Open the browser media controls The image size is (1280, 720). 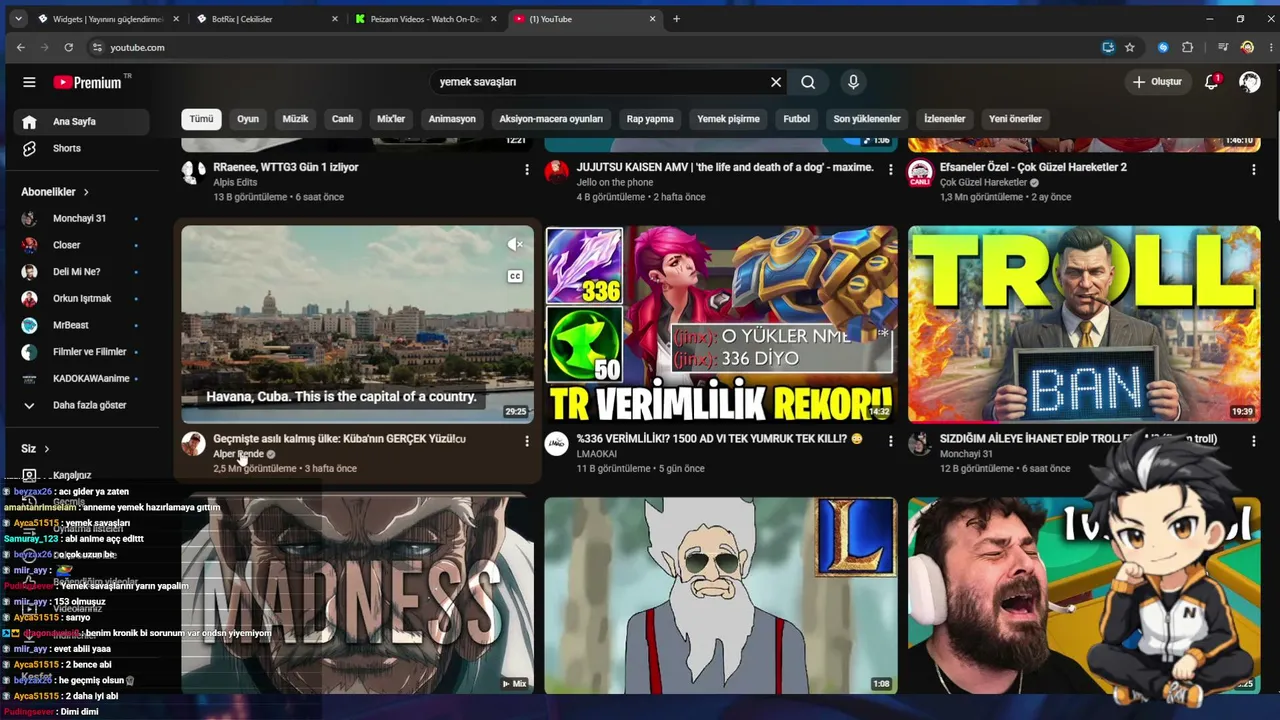tap(1223, 47)
